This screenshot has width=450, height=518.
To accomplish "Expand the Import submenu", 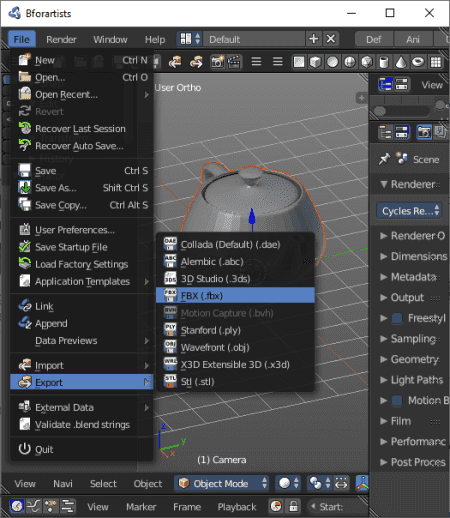I will (x=82, y=365).
